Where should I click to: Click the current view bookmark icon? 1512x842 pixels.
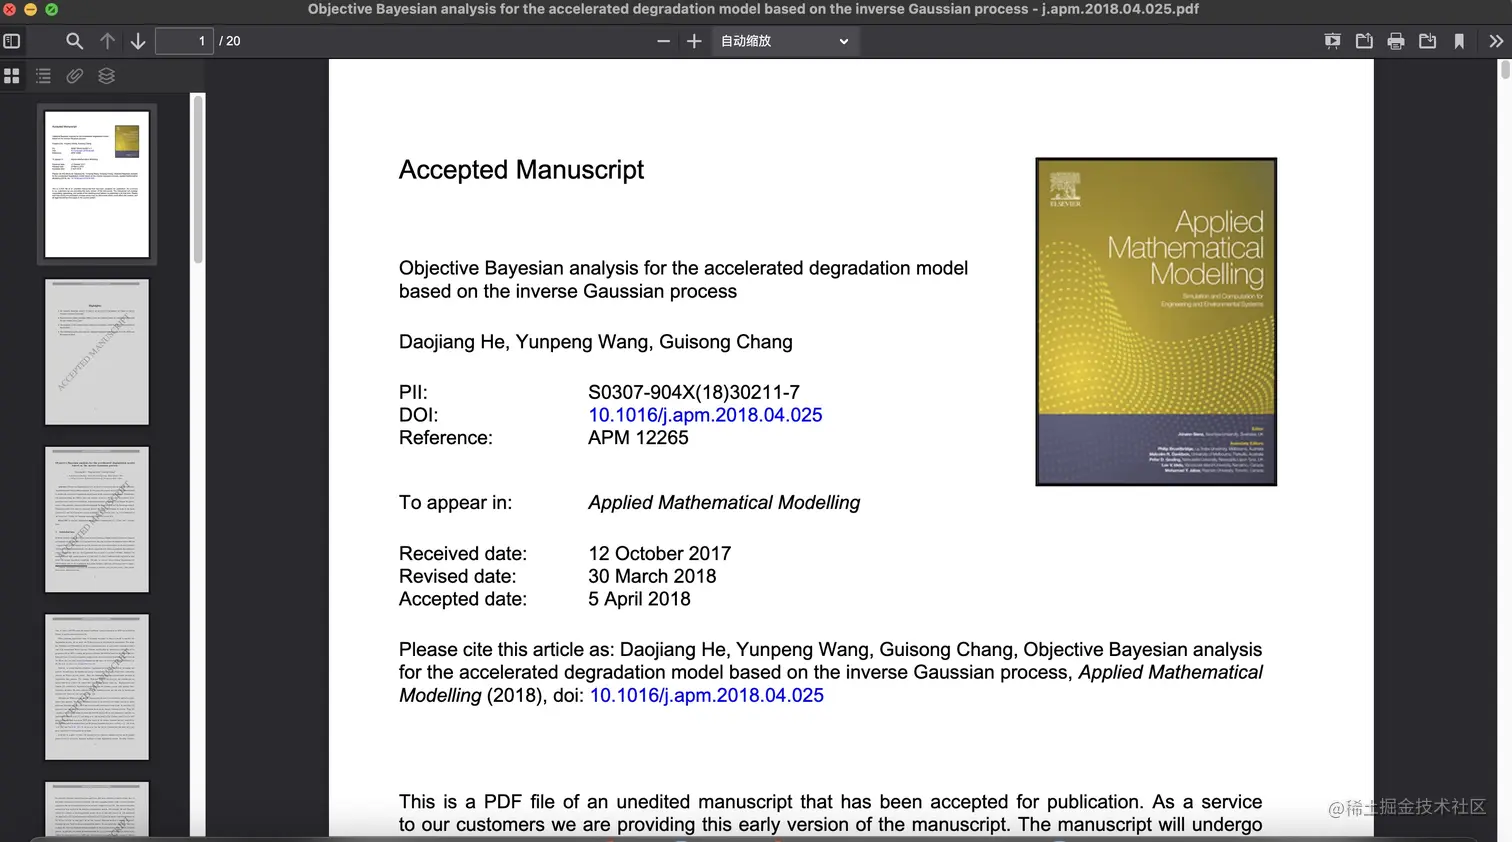click(x=1459, y=41)
